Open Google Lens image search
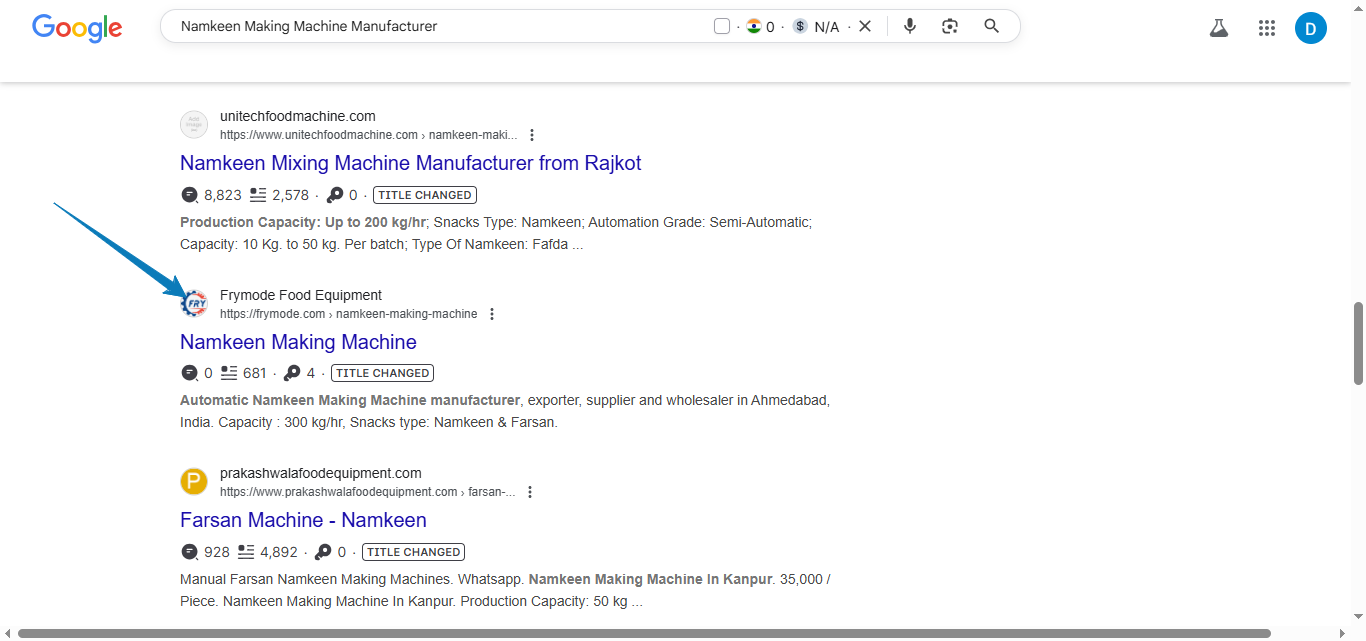The height and width of the screenshot is (641, 1366). click(x=950, y=26)
